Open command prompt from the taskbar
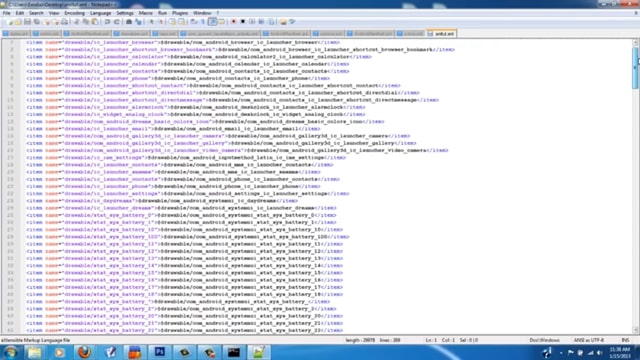 [234, 352]
